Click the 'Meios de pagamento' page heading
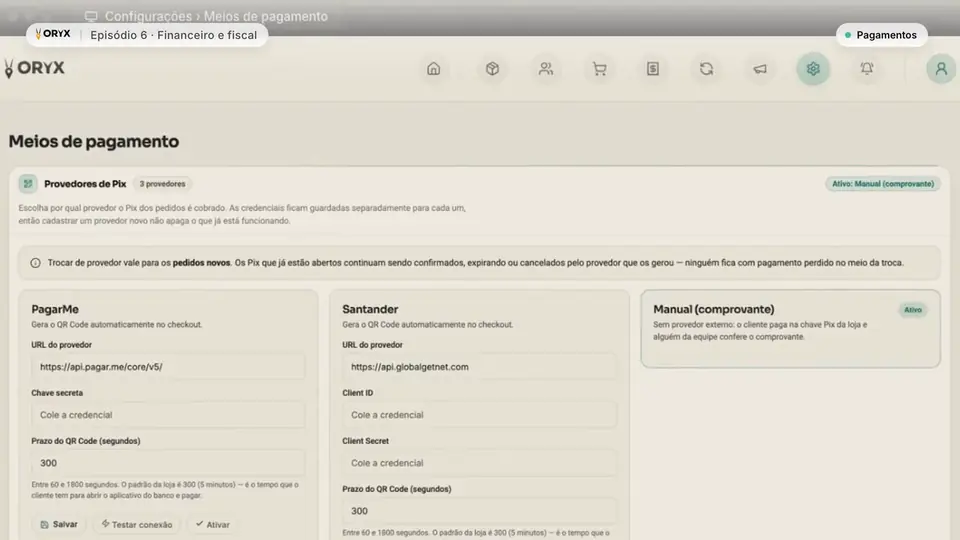 click(x=94, y=141)
